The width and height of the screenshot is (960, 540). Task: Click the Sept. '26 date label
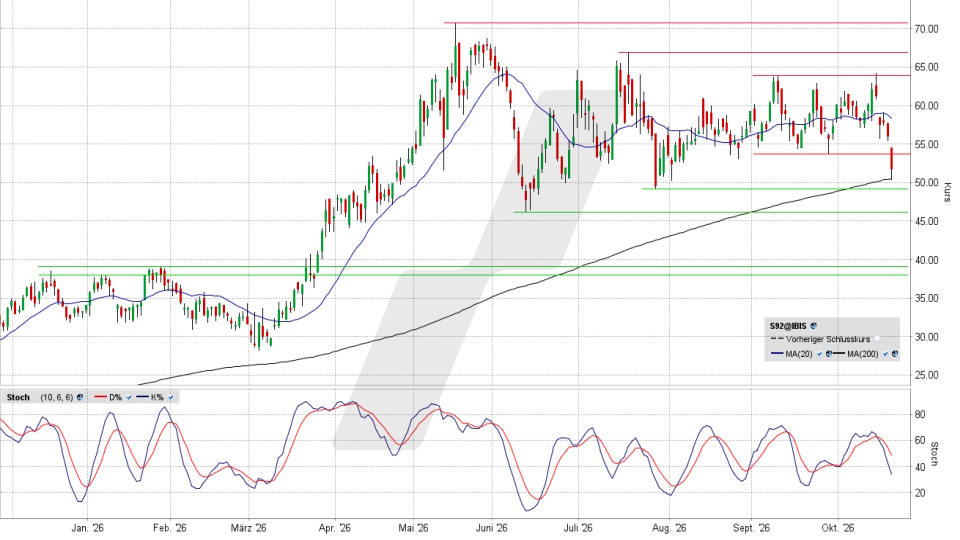751,528
